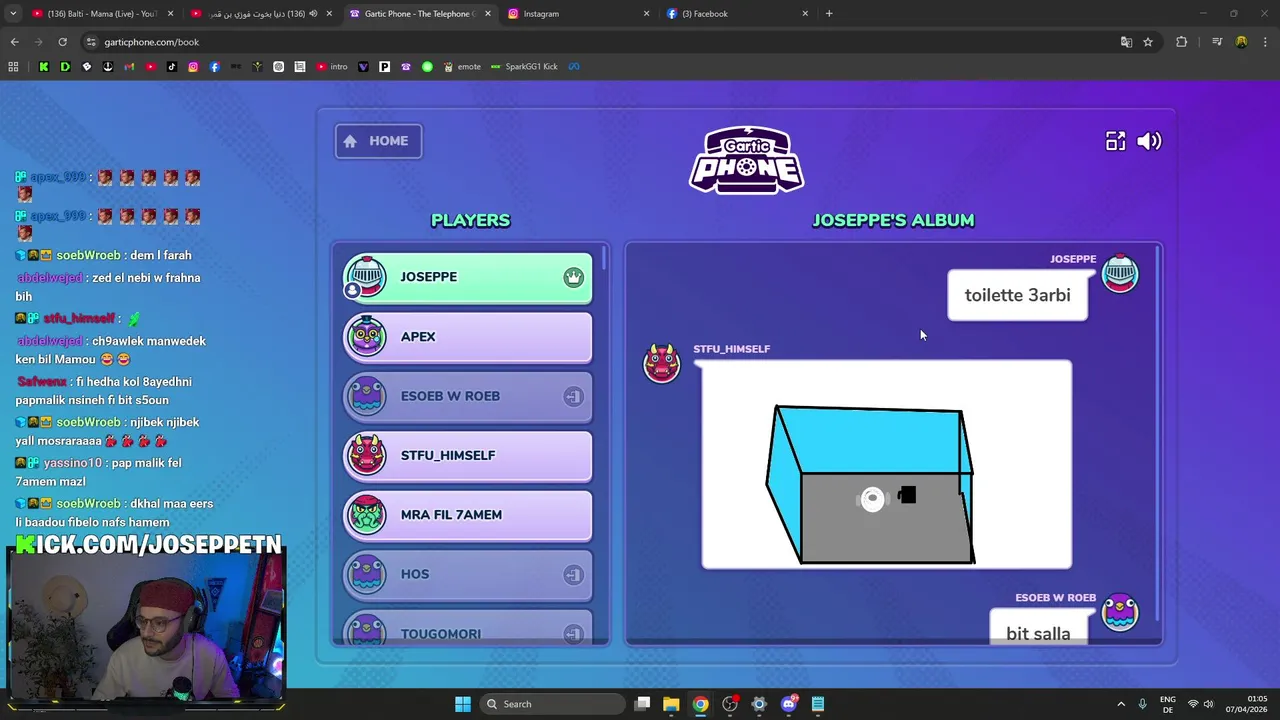Click the exit icon on ESOEB W ROEB row
Screen dimensions: 1280x720
pos(573,396)
